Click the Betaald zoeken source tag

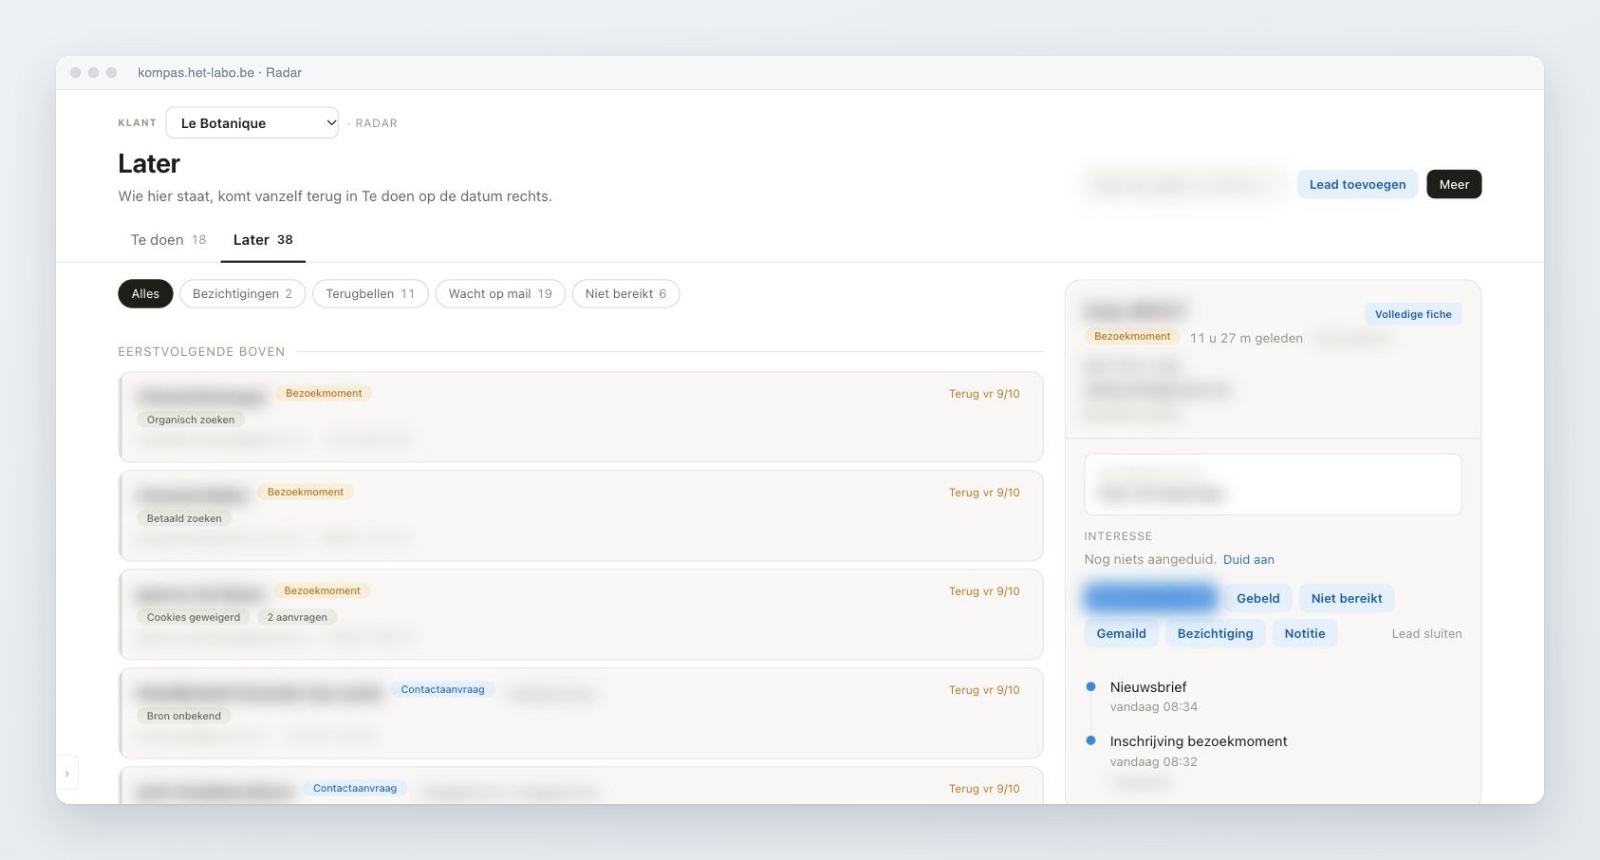pos(184,519)
